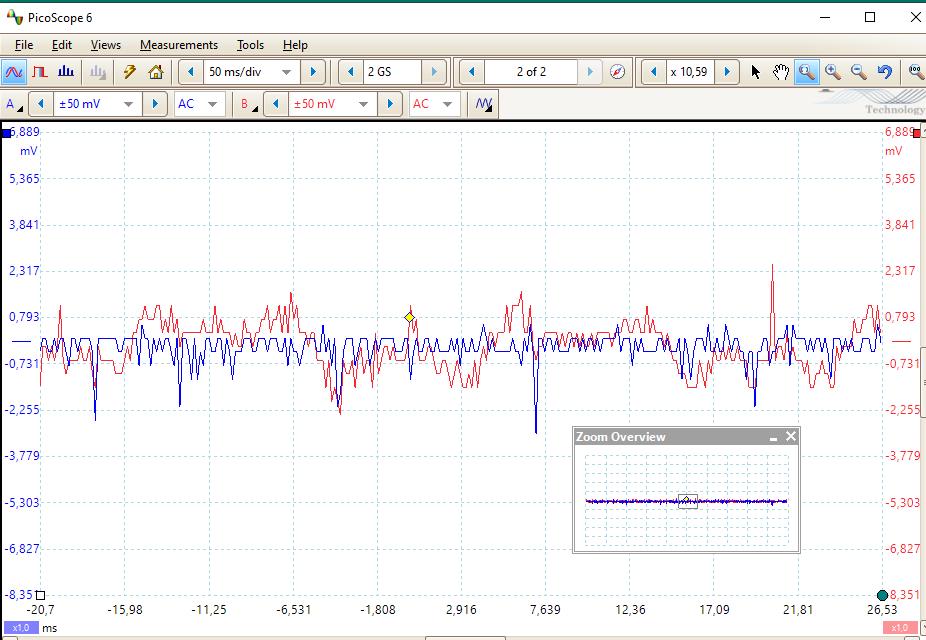Open Channel B ±50 mV range dropdown

[332, 104]
